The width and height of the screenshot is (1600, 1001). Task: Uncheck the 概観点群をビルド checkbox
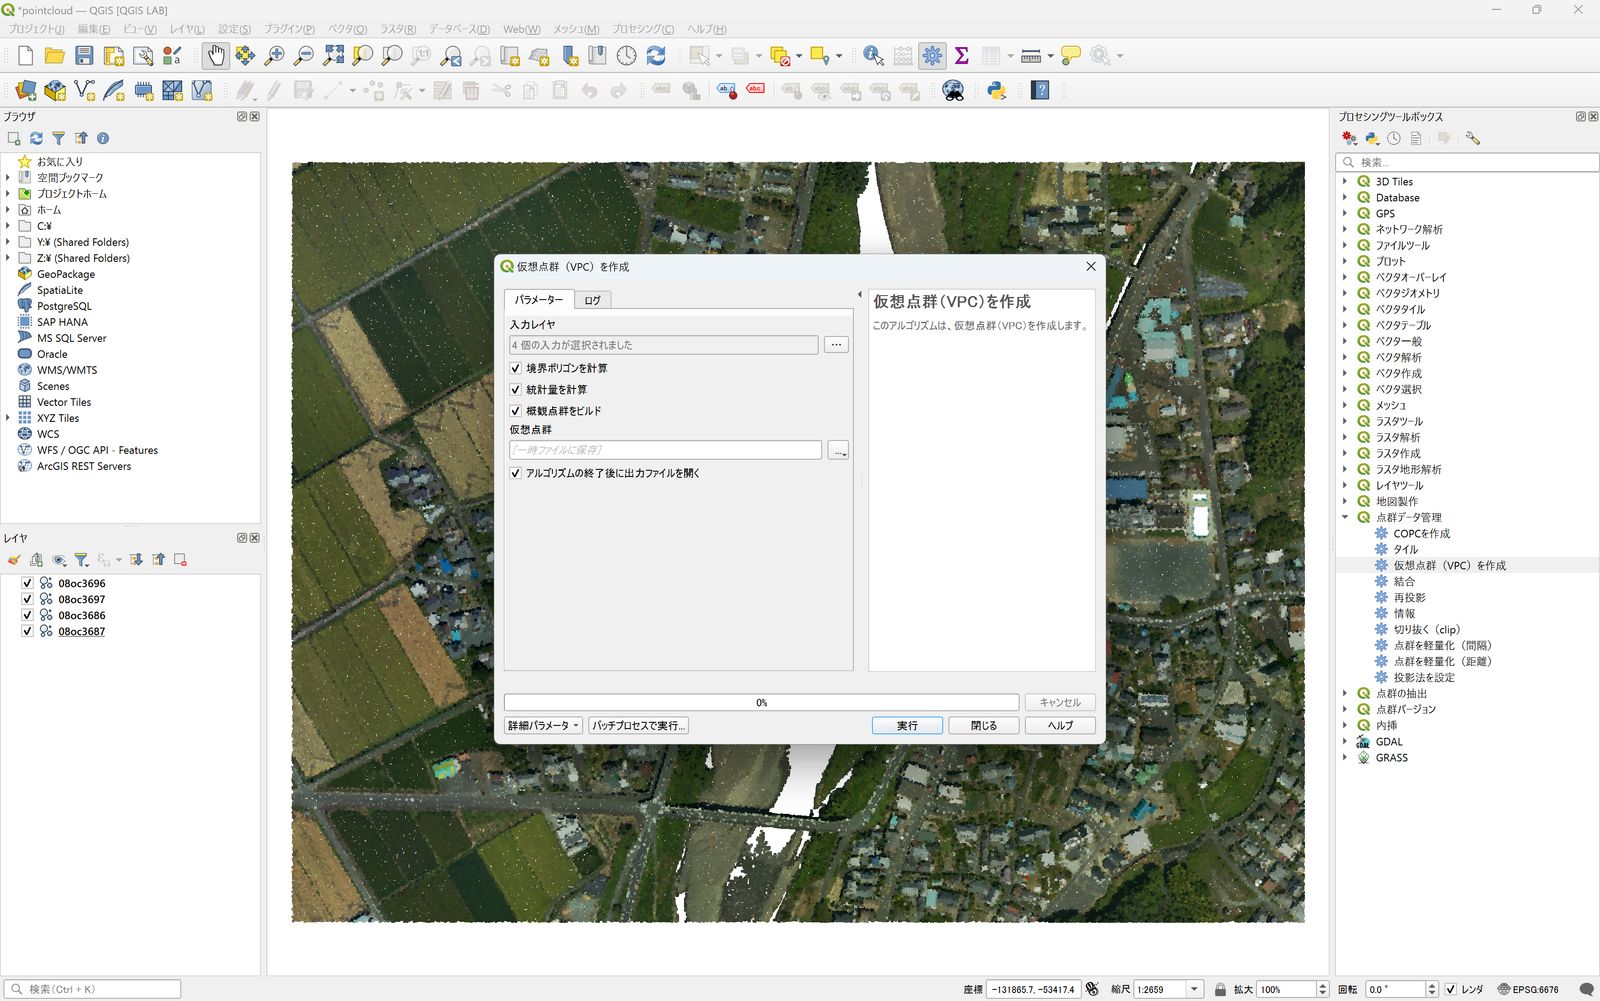point(516,411)
